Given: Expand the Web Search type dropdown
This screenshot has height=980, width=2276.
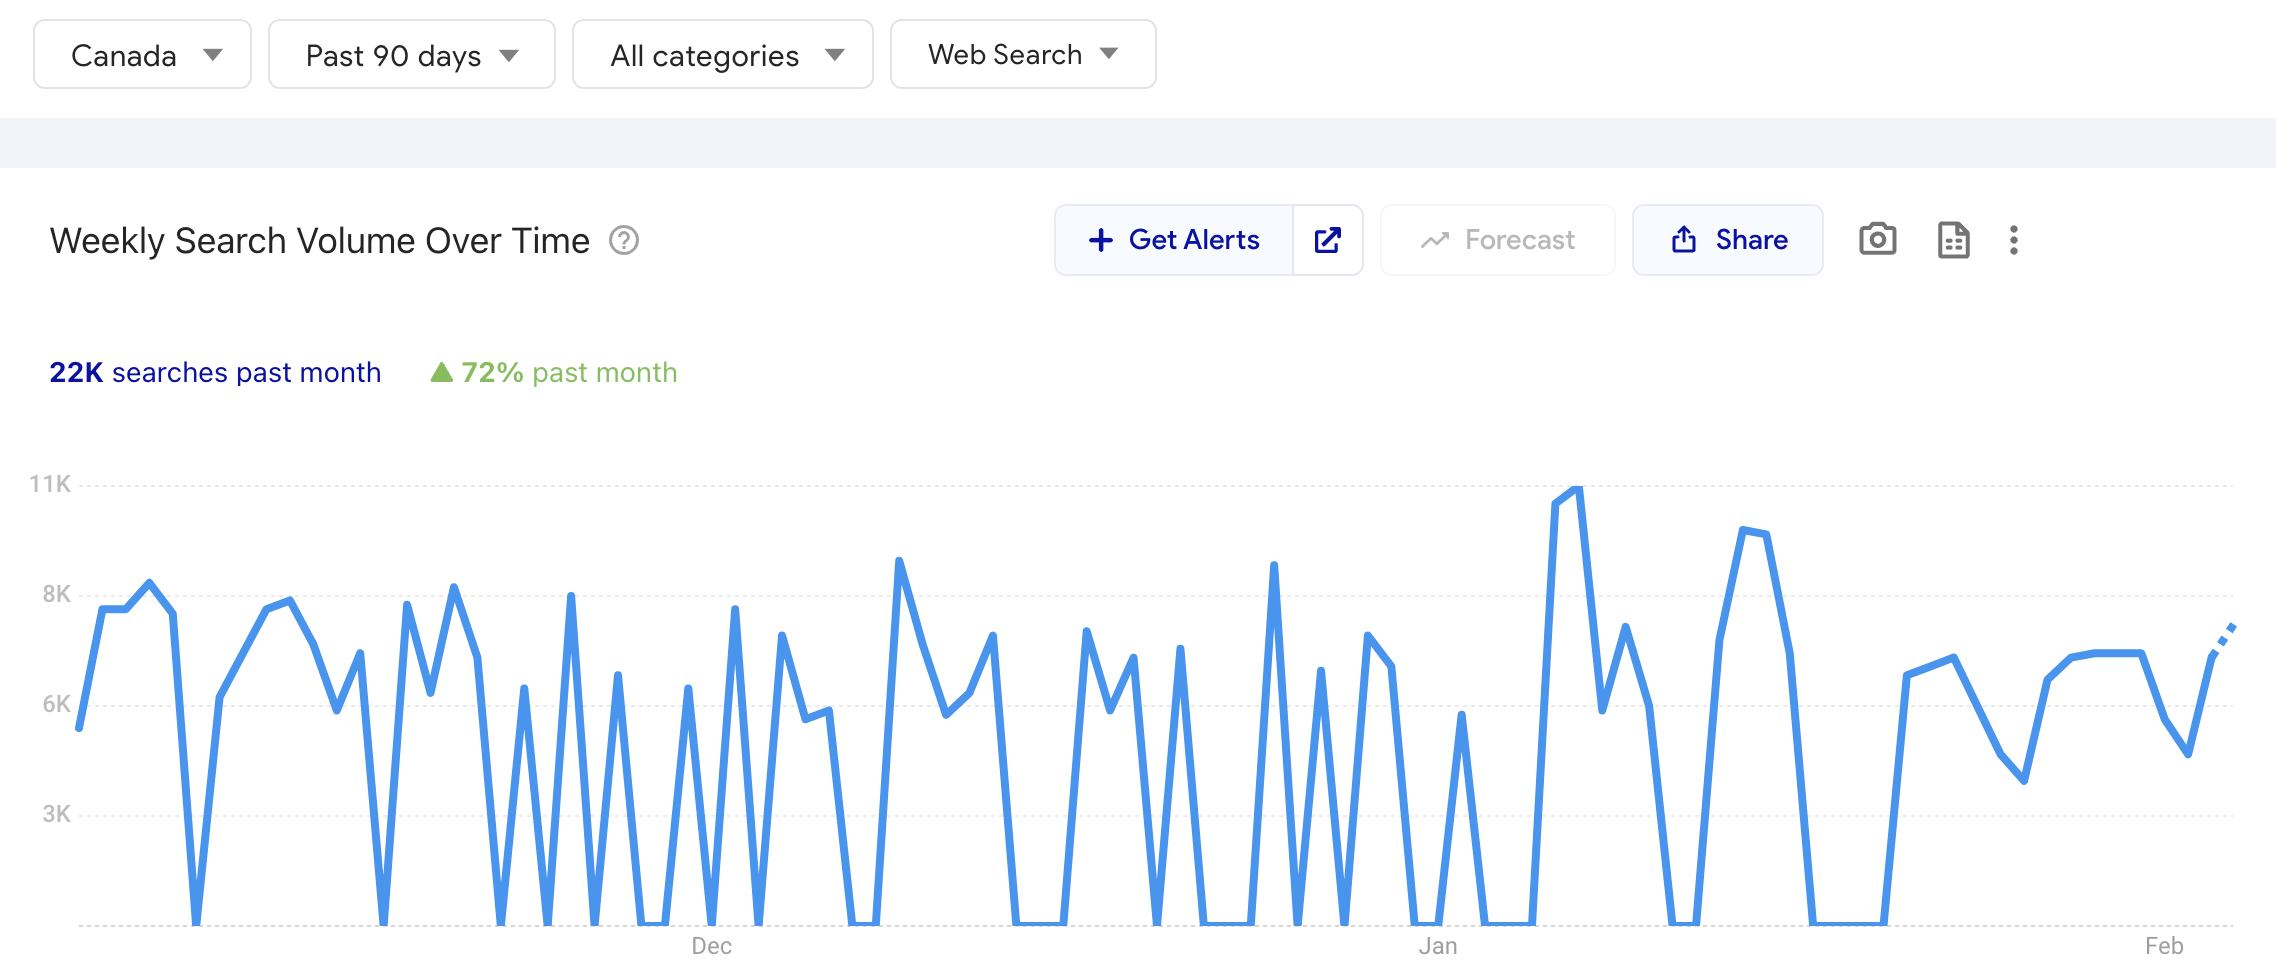Looking at the screenshot, I should click(x=1022, y=55).
